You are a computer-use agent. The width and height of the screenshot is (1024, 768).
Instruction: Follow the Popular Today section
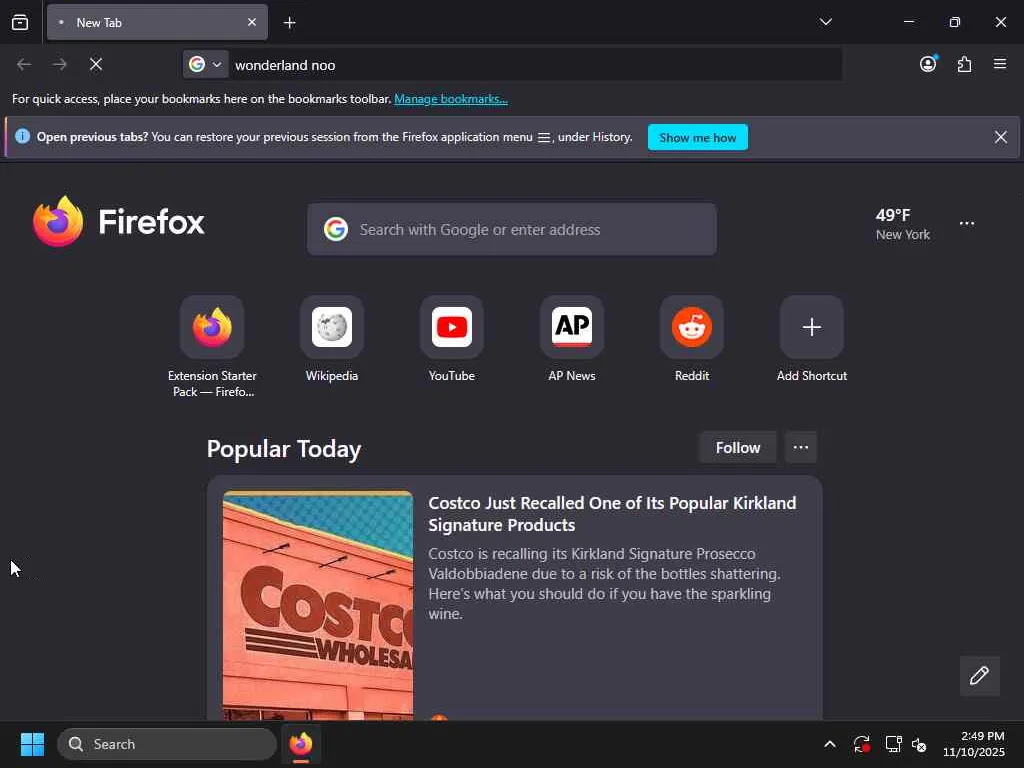(x=737, y=447)
